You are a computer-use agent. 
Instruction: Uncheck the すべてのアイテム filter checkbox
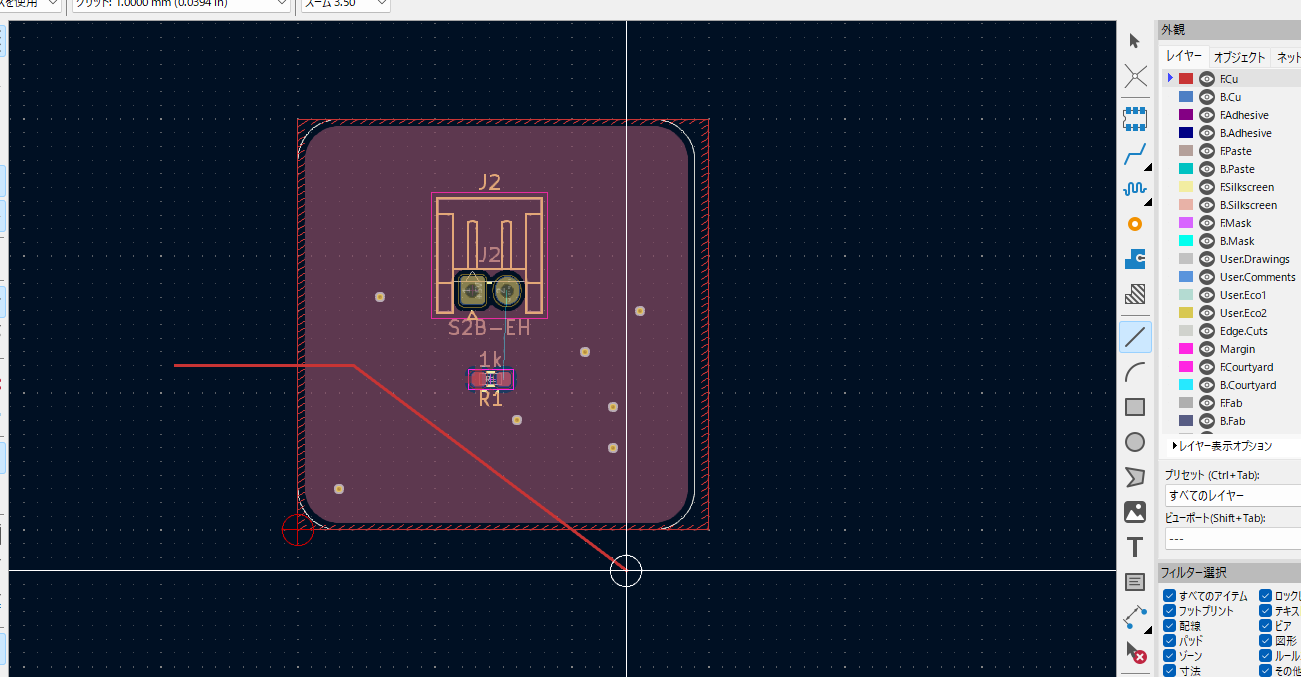pyautogui.click(x=1169, y=596)
